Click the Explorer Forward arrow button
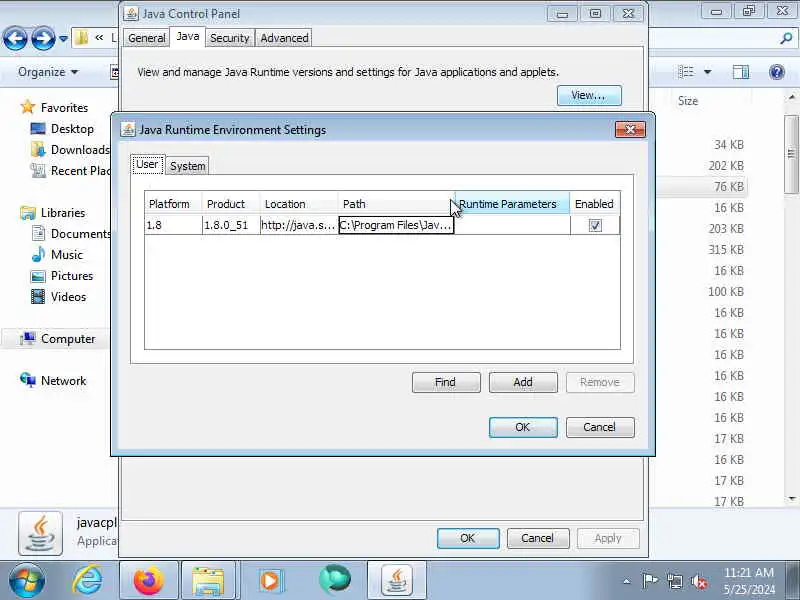This screenshot has height=600, width=800. click(x=43, y=38)
